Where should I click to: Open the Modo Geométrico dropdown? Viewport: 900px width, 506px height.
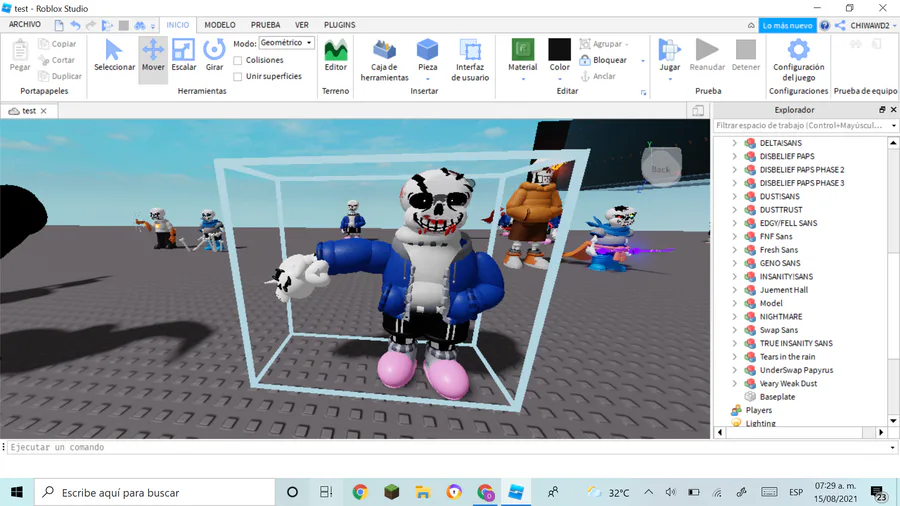point(286,43)
